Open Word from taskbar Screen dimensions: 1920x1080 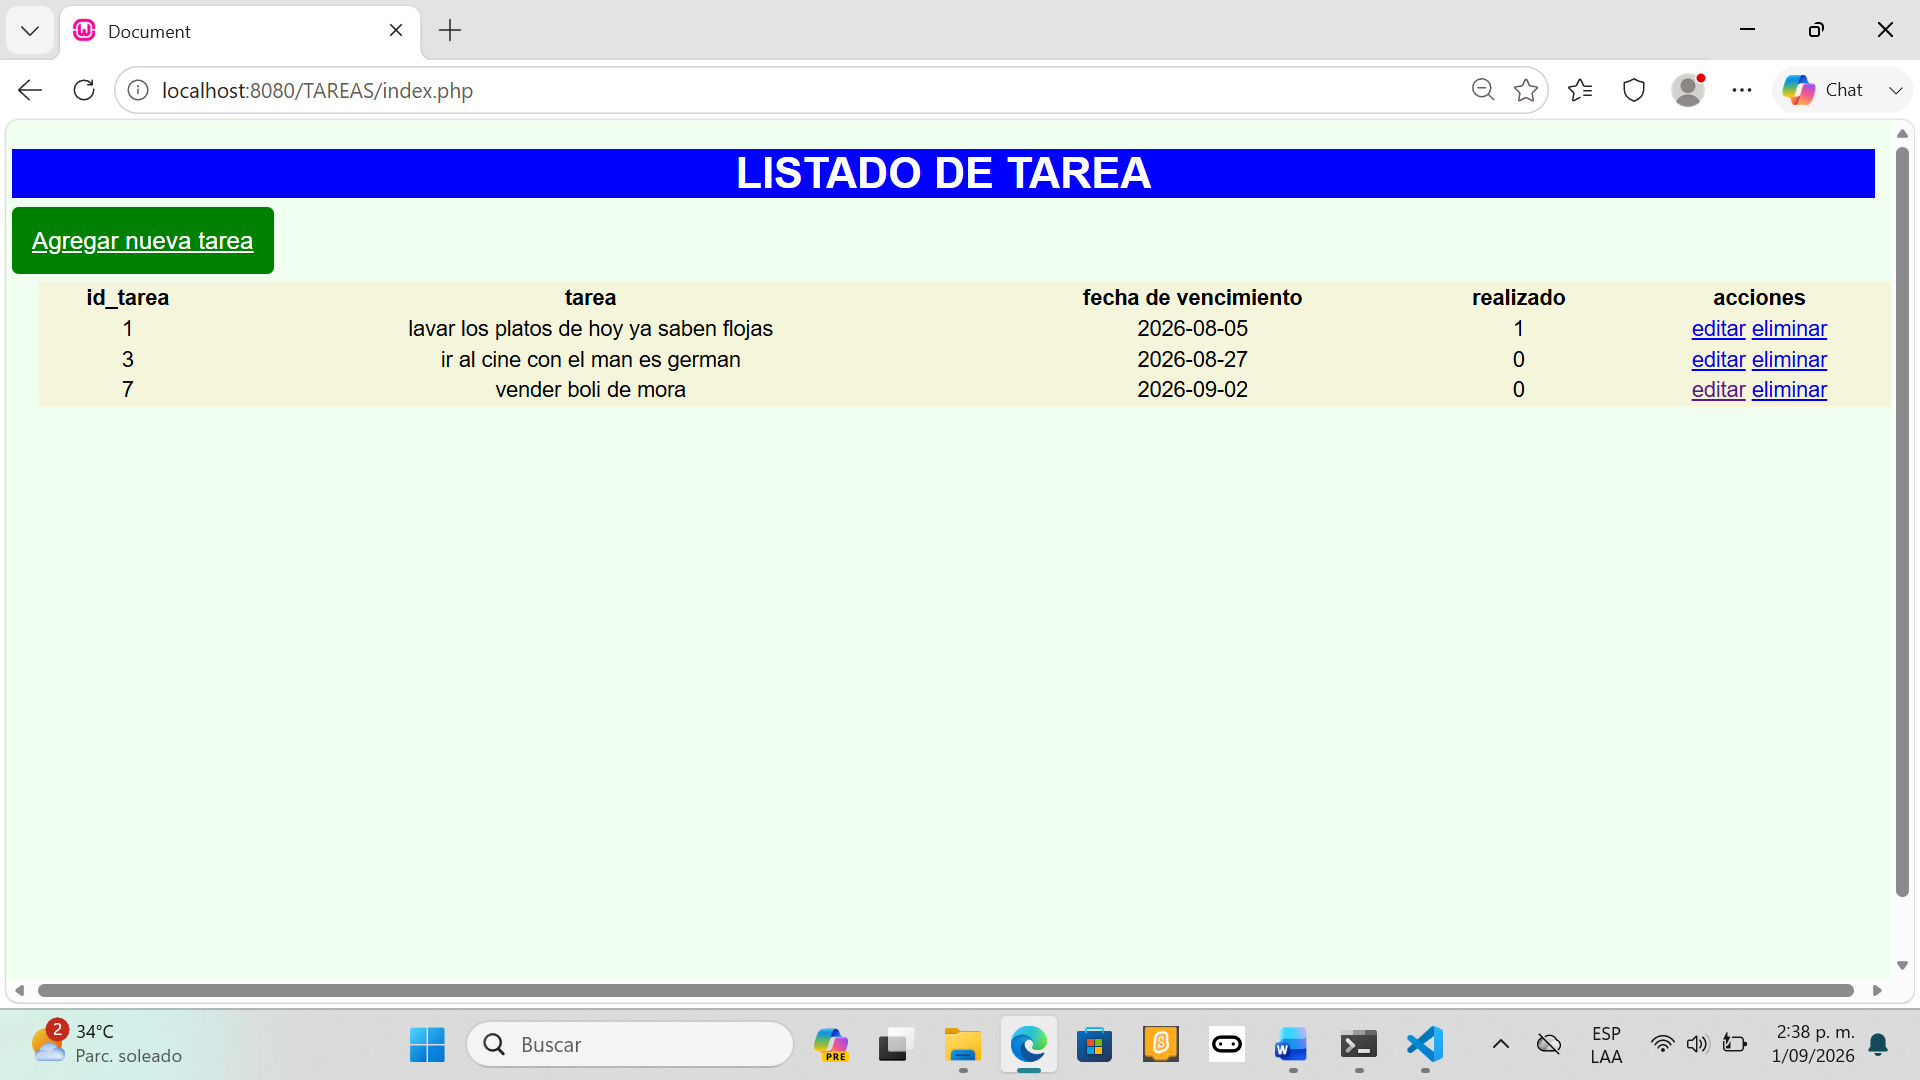tap(1291, 1045)
